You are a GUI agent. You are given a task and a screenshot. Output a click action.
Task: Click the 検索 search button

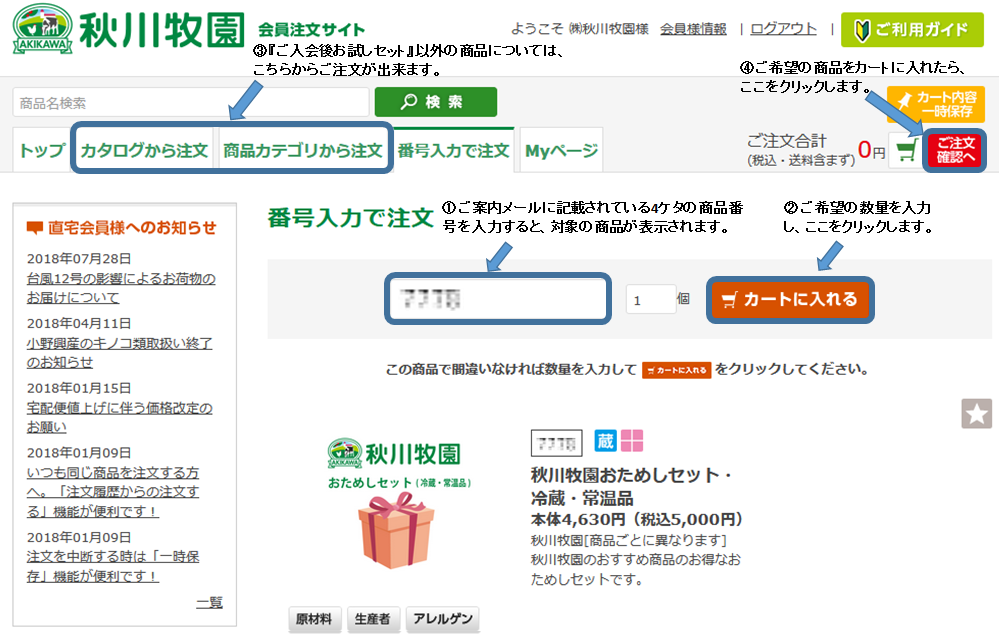pyautogui.click(x=436, y=102)
